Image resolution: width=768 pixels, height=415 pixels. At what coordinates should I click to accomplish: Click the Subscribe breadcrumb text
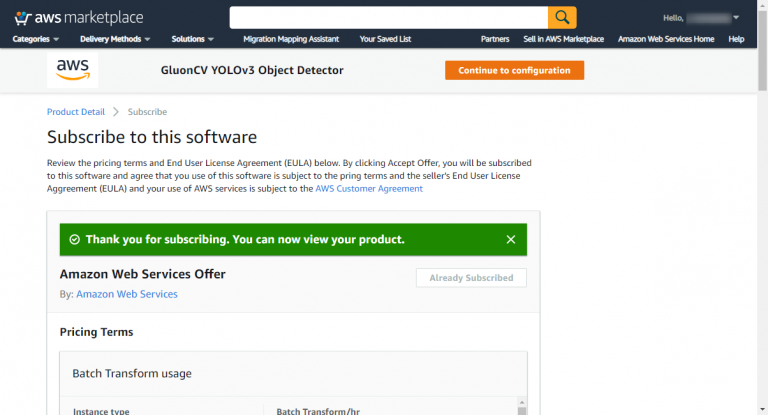pyautogui.click(x=147, y=112)
